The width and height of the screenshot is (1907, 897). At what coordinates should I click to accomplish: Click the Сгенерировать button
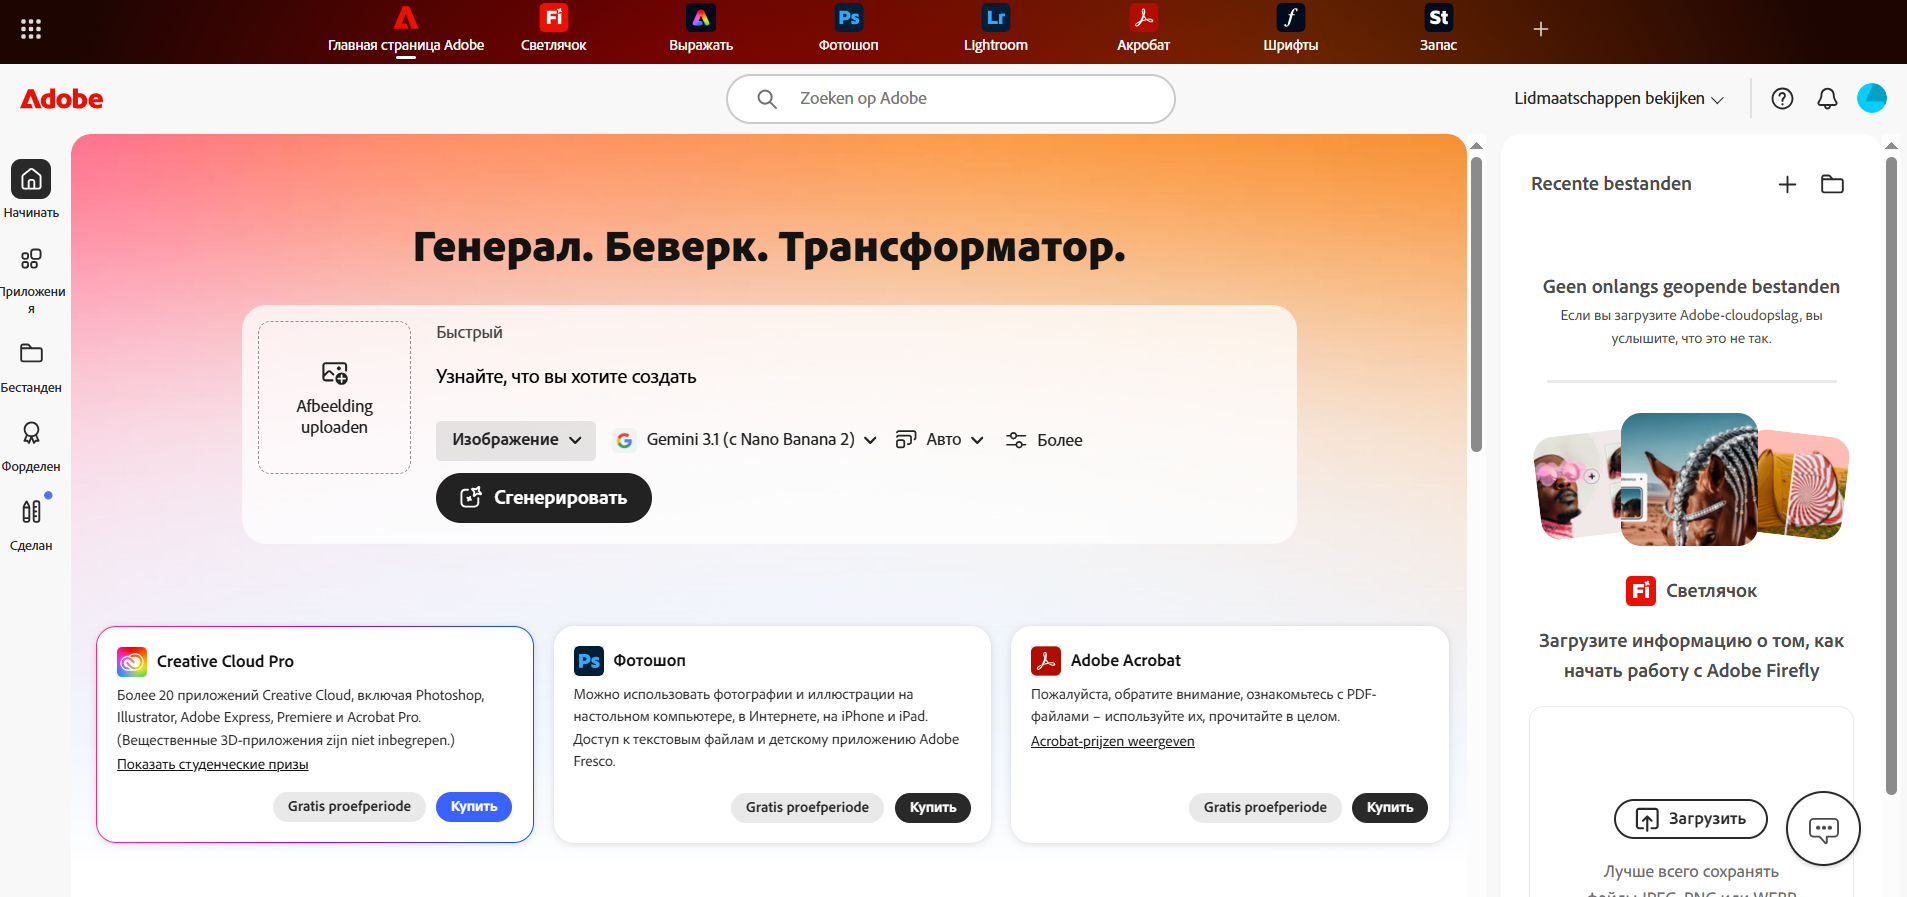(x=544, y=498)
